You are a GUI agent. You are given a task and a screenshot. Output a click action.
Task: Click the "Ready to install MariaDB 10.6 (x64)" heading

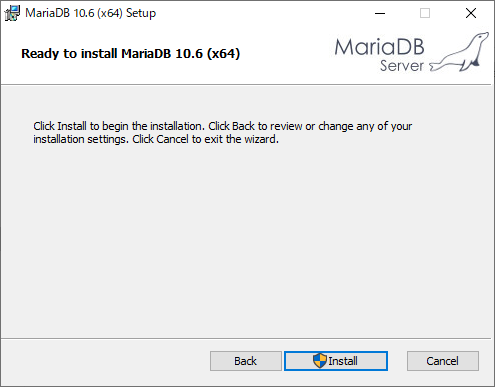[x=131, y=53]
